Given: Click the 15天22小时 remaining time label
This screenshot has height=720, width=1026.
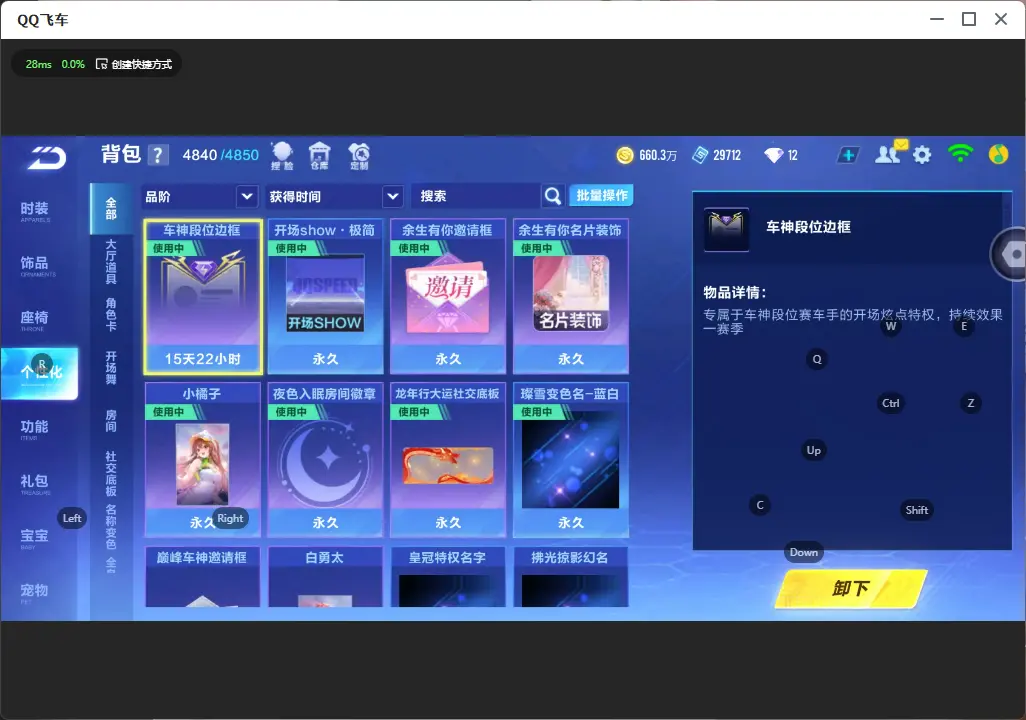Looking at the screenshot, I should [x=203, y=359].
